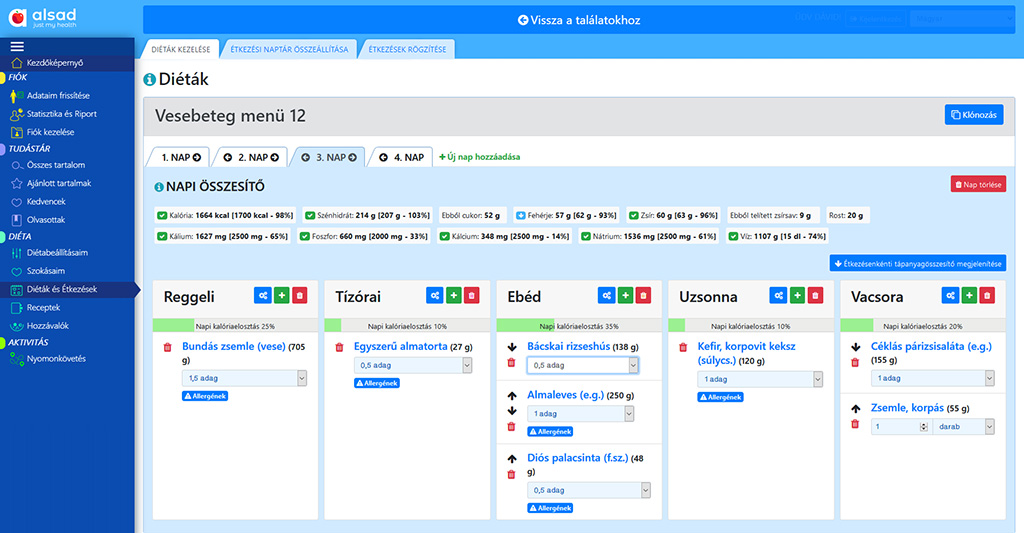Delete the Tízórai meal with red trash
1024x533 pixels.
coord(472,296)
